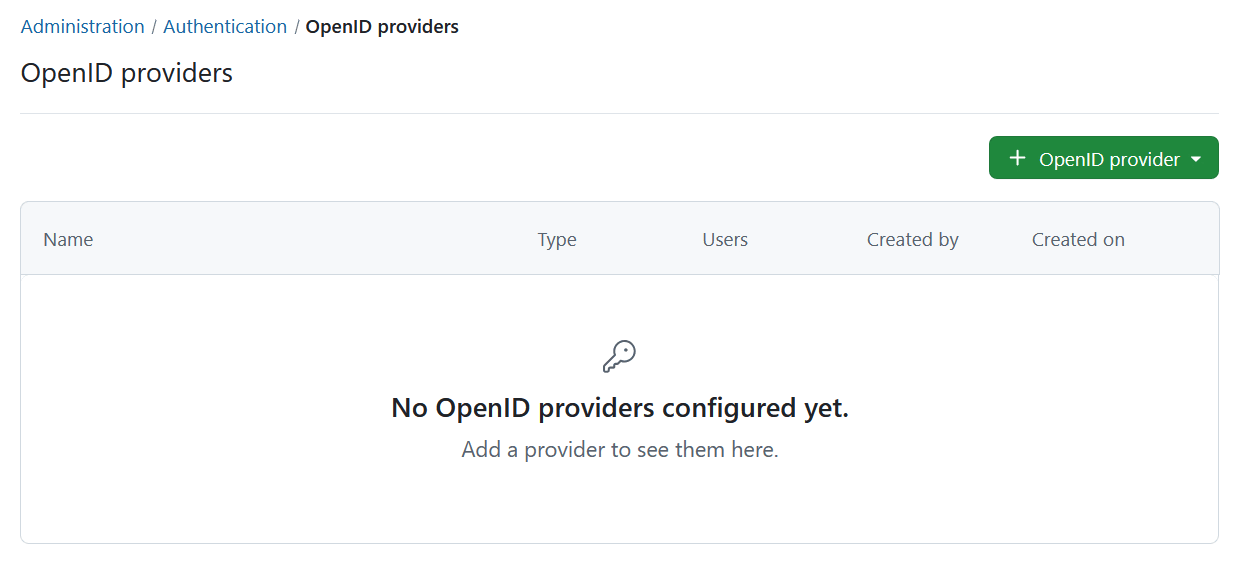Open the Authentication breadcrumb link
This screenshot has height=564, width=1233.
[x=225, y=27]
